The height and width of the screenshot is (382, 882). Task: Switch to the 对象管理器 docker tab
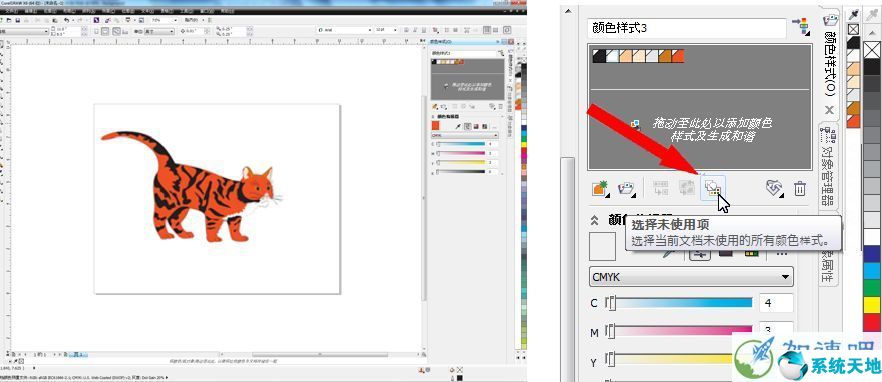click(828, 169)
